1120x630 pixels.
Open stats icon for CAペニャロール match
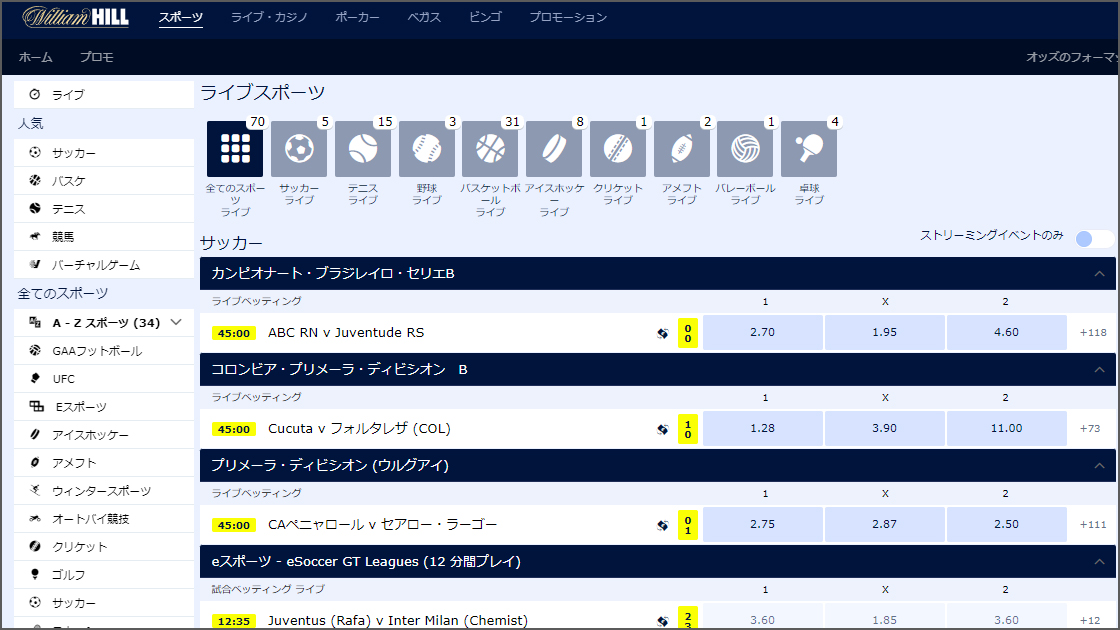(663, 525)
